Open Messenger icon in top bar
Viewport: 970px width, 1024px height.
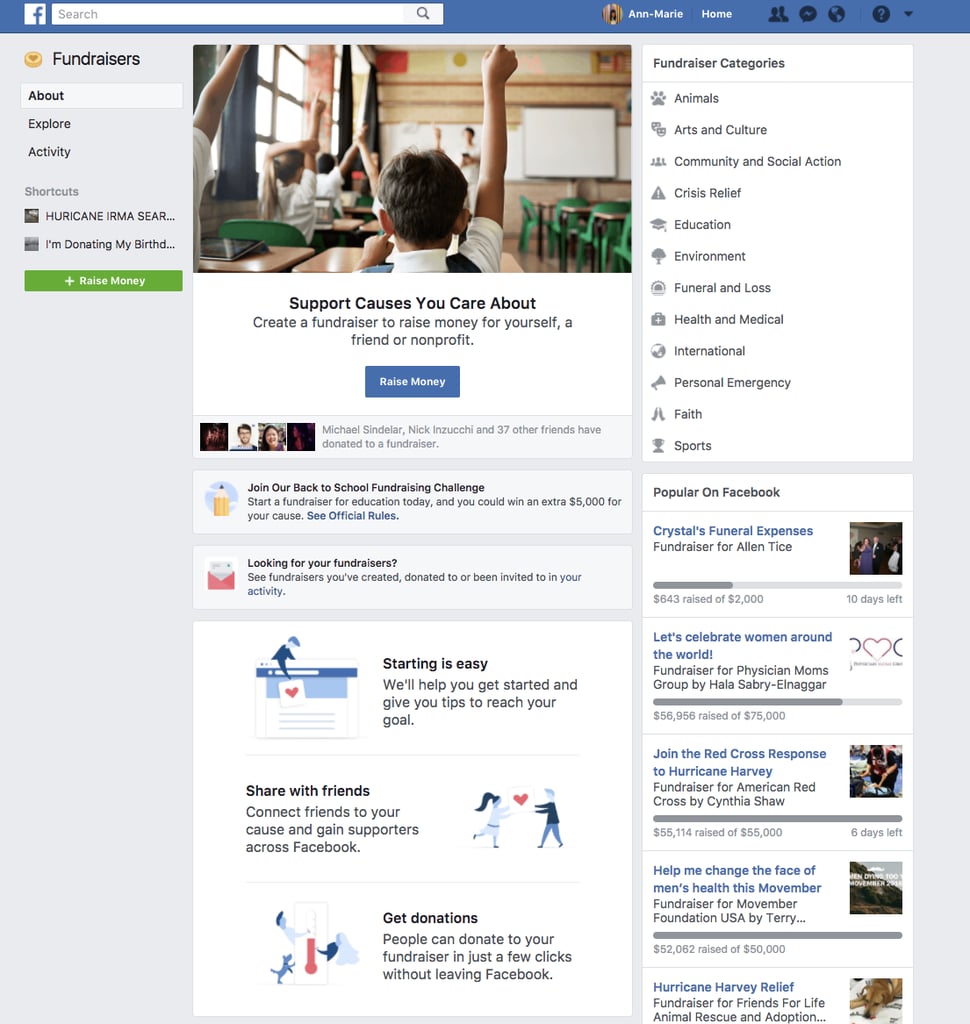[x=808, y=14]
